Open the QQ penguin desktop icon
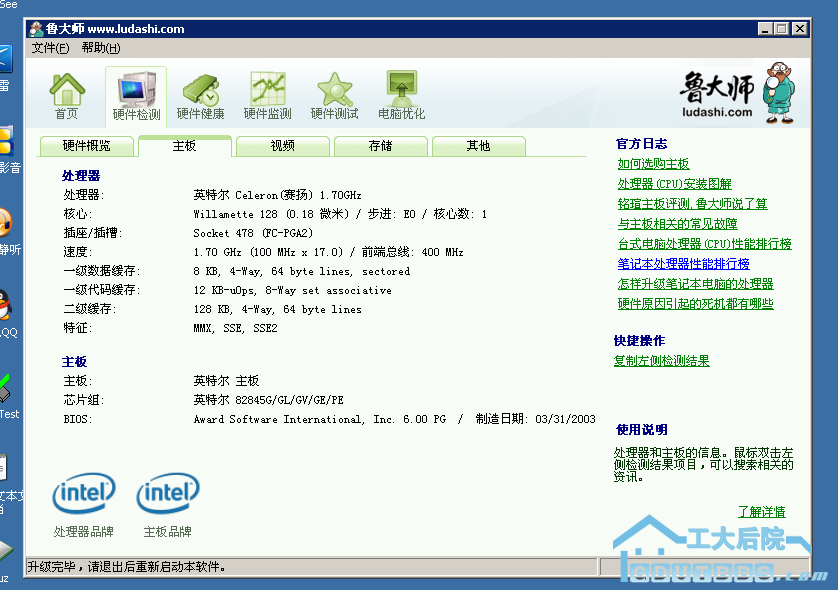 pos(4,305)
